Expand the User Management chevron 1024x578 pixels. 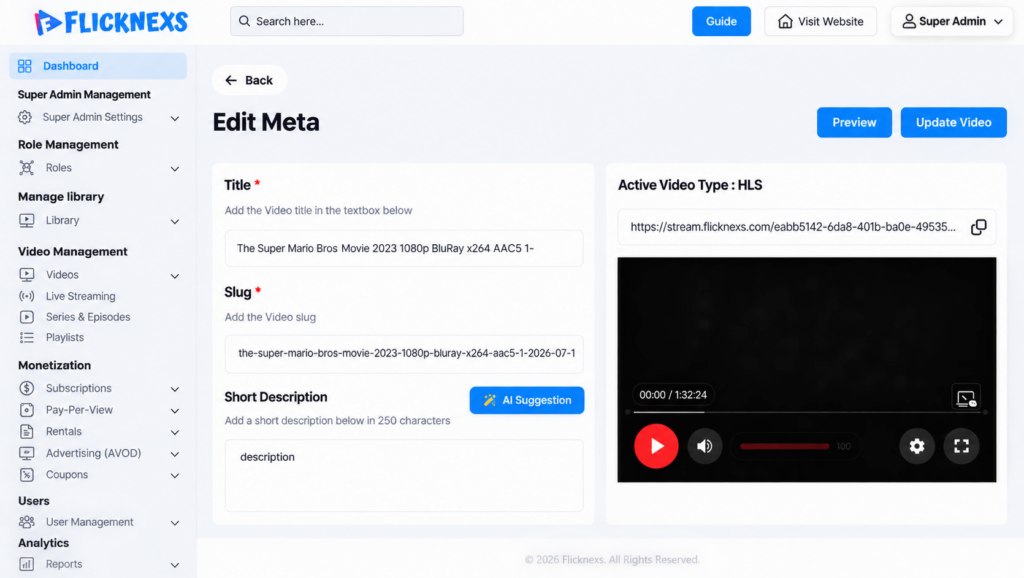[175, 522]
